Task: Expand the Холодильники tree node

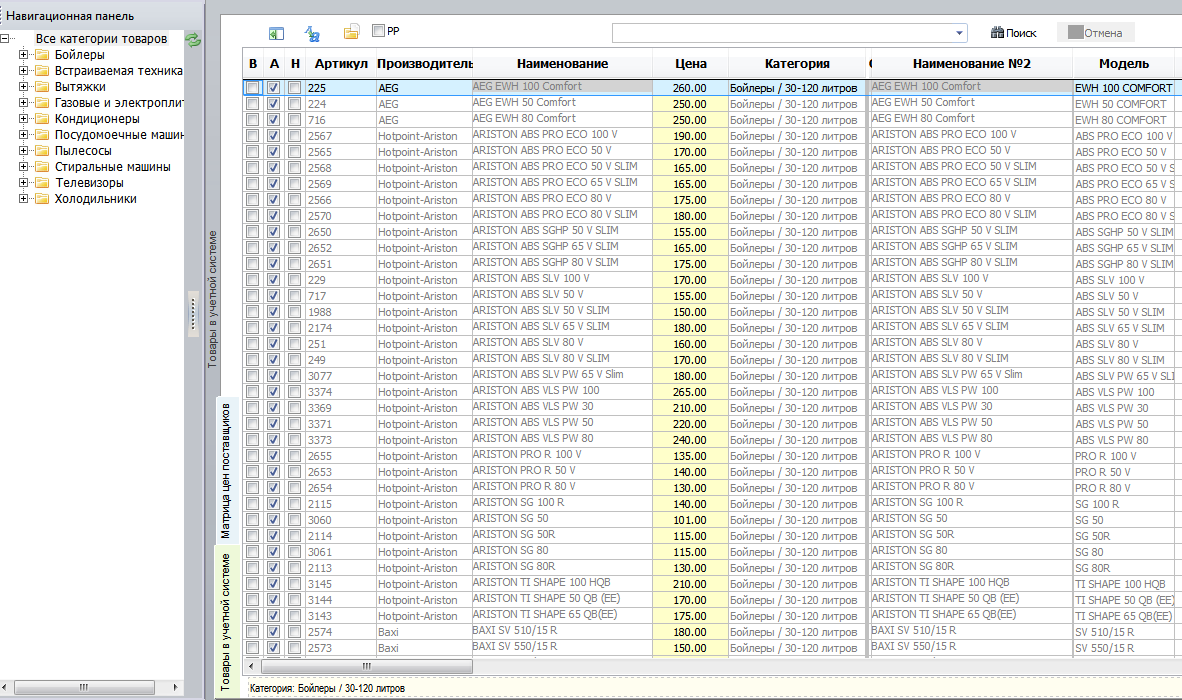Action: [23, 199]
